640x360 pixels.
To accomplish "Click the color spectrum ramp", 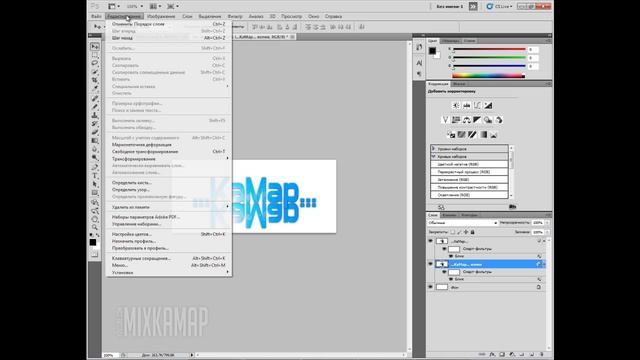I will (488, 76).
